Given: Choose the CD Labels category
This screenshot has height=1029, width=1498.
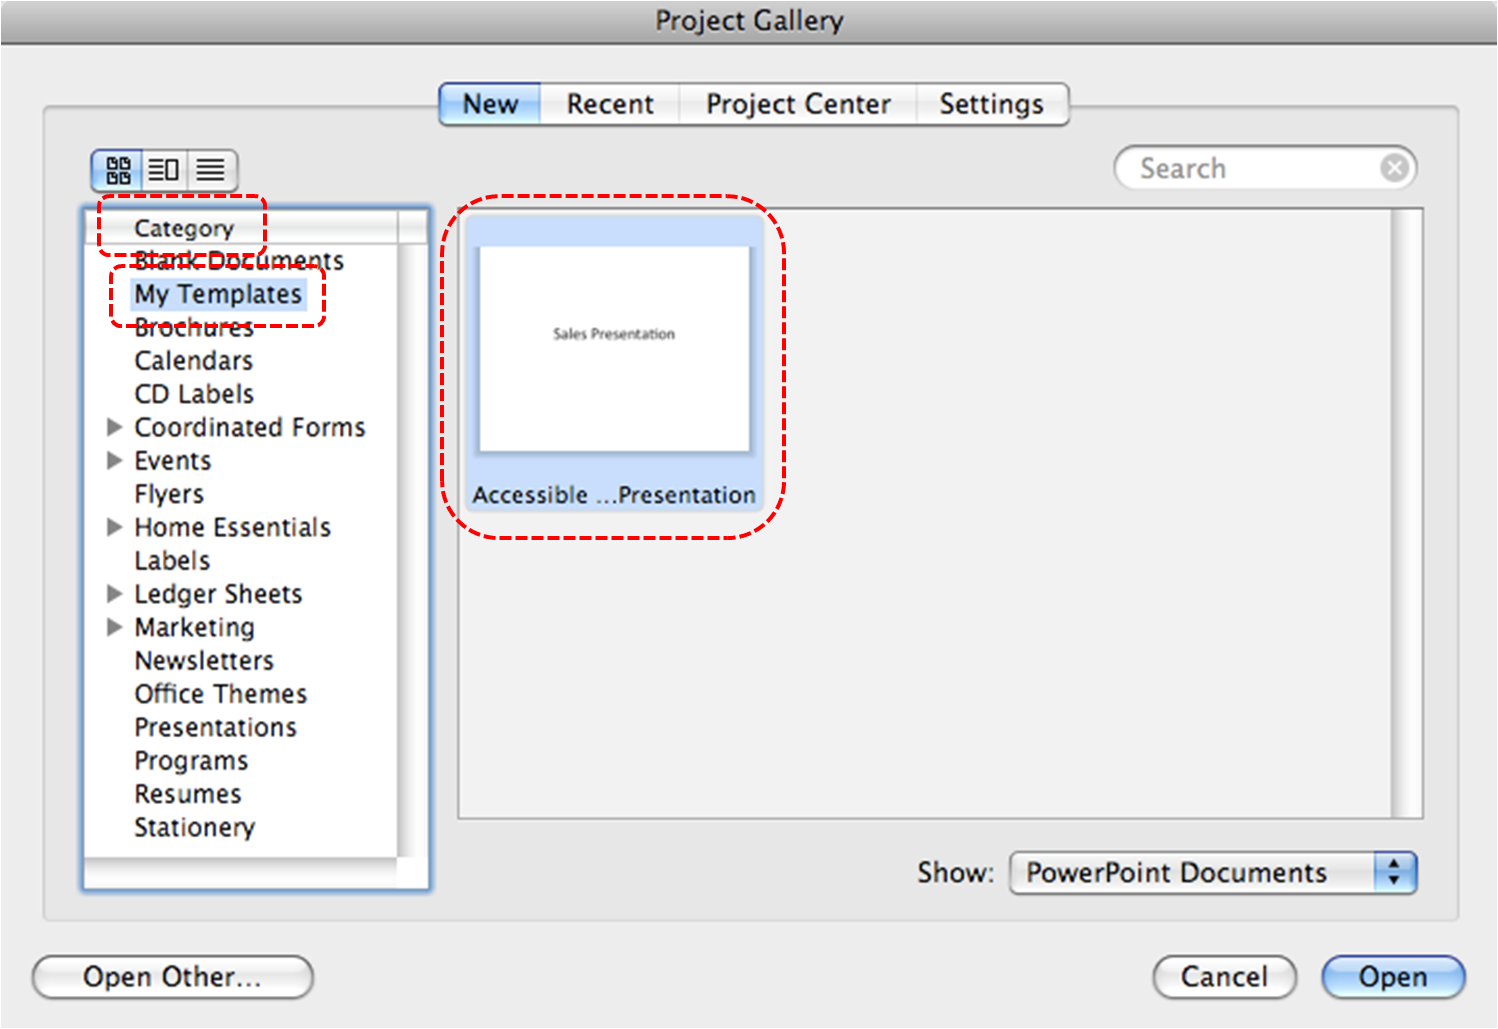Looking at the screenshot, I should pyautogui.click(x=194, y=394).
